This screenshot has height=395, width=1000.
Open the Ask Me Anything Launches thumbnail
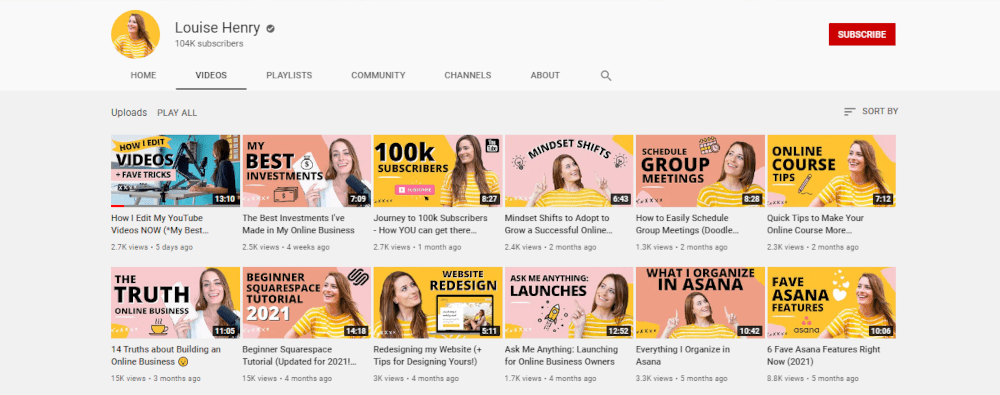tap(569, 302)
